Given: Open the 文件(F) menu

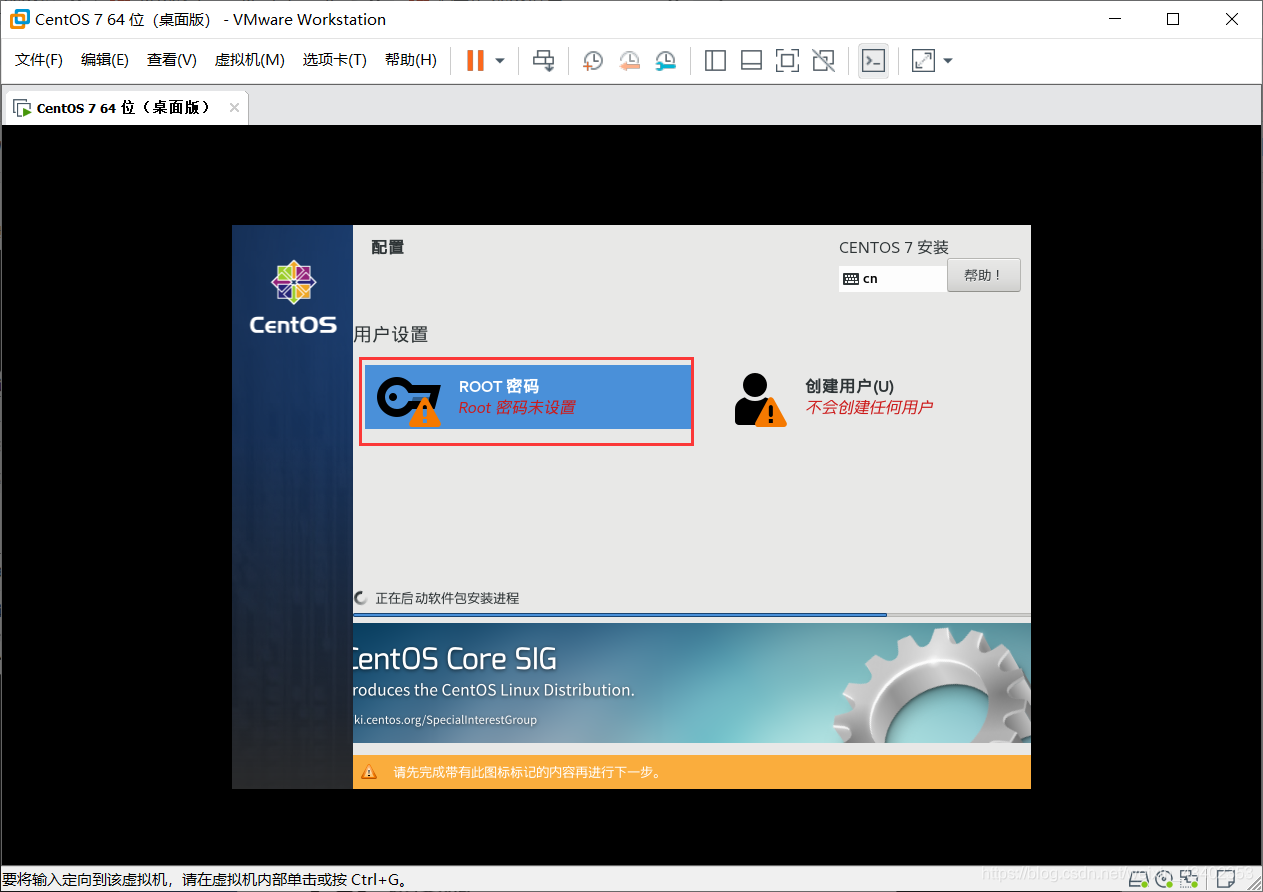Looking at the screenshot, I should coord(39,60).
